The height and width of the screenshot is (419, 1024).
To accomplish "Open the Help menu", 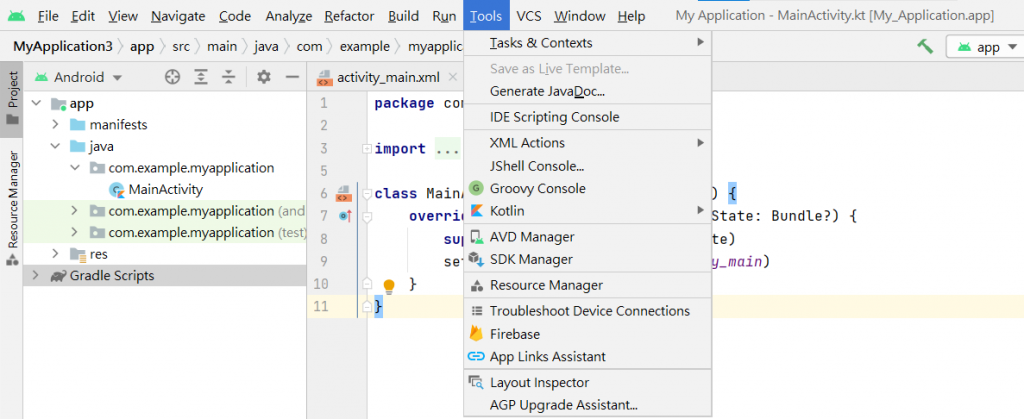I will [632, 16].
